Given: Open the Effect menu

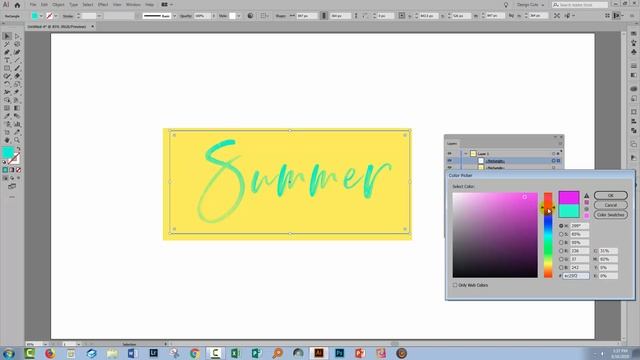Looking at the screenshot, I should click(103, 5).
